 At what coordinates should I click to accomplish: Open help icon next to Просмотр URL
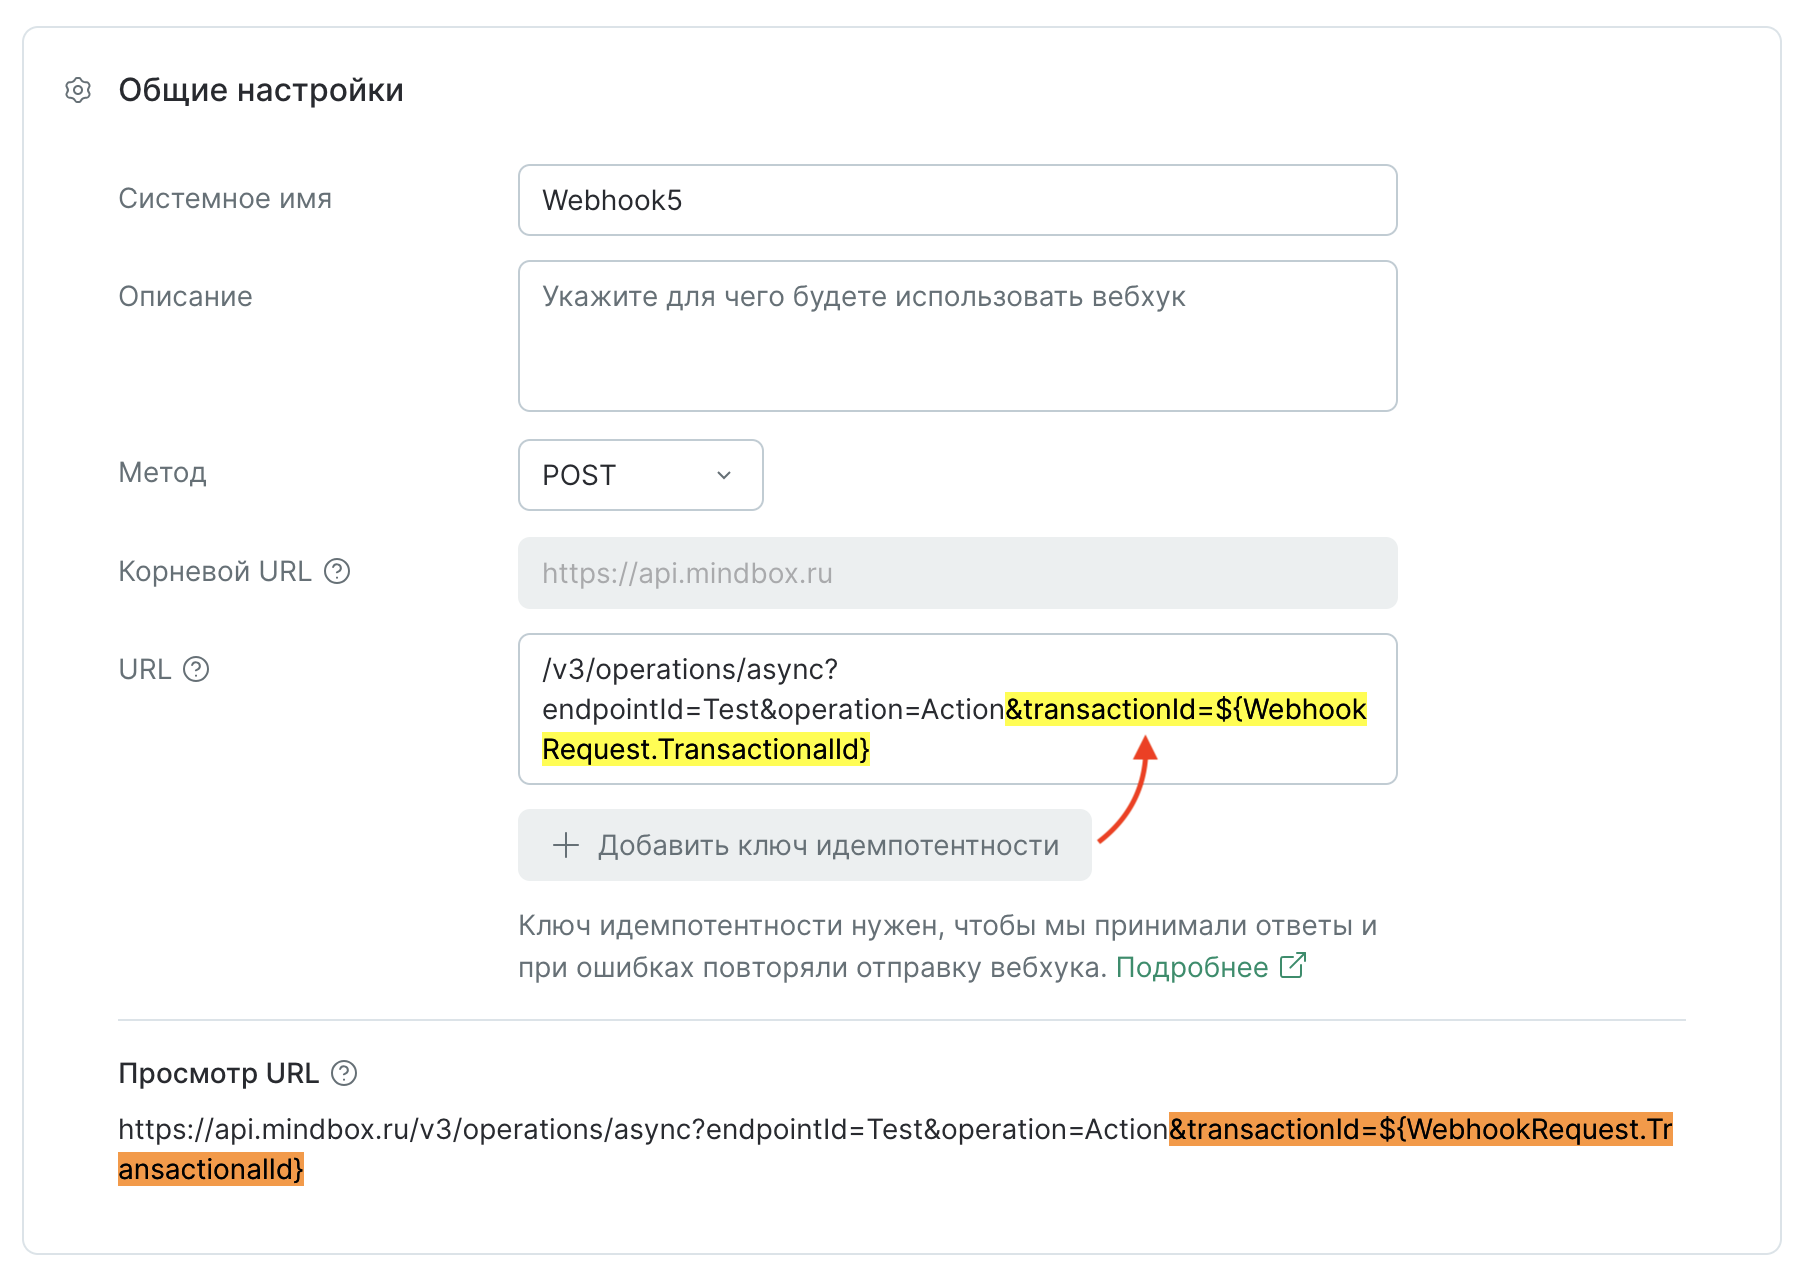coord(344,1073)
